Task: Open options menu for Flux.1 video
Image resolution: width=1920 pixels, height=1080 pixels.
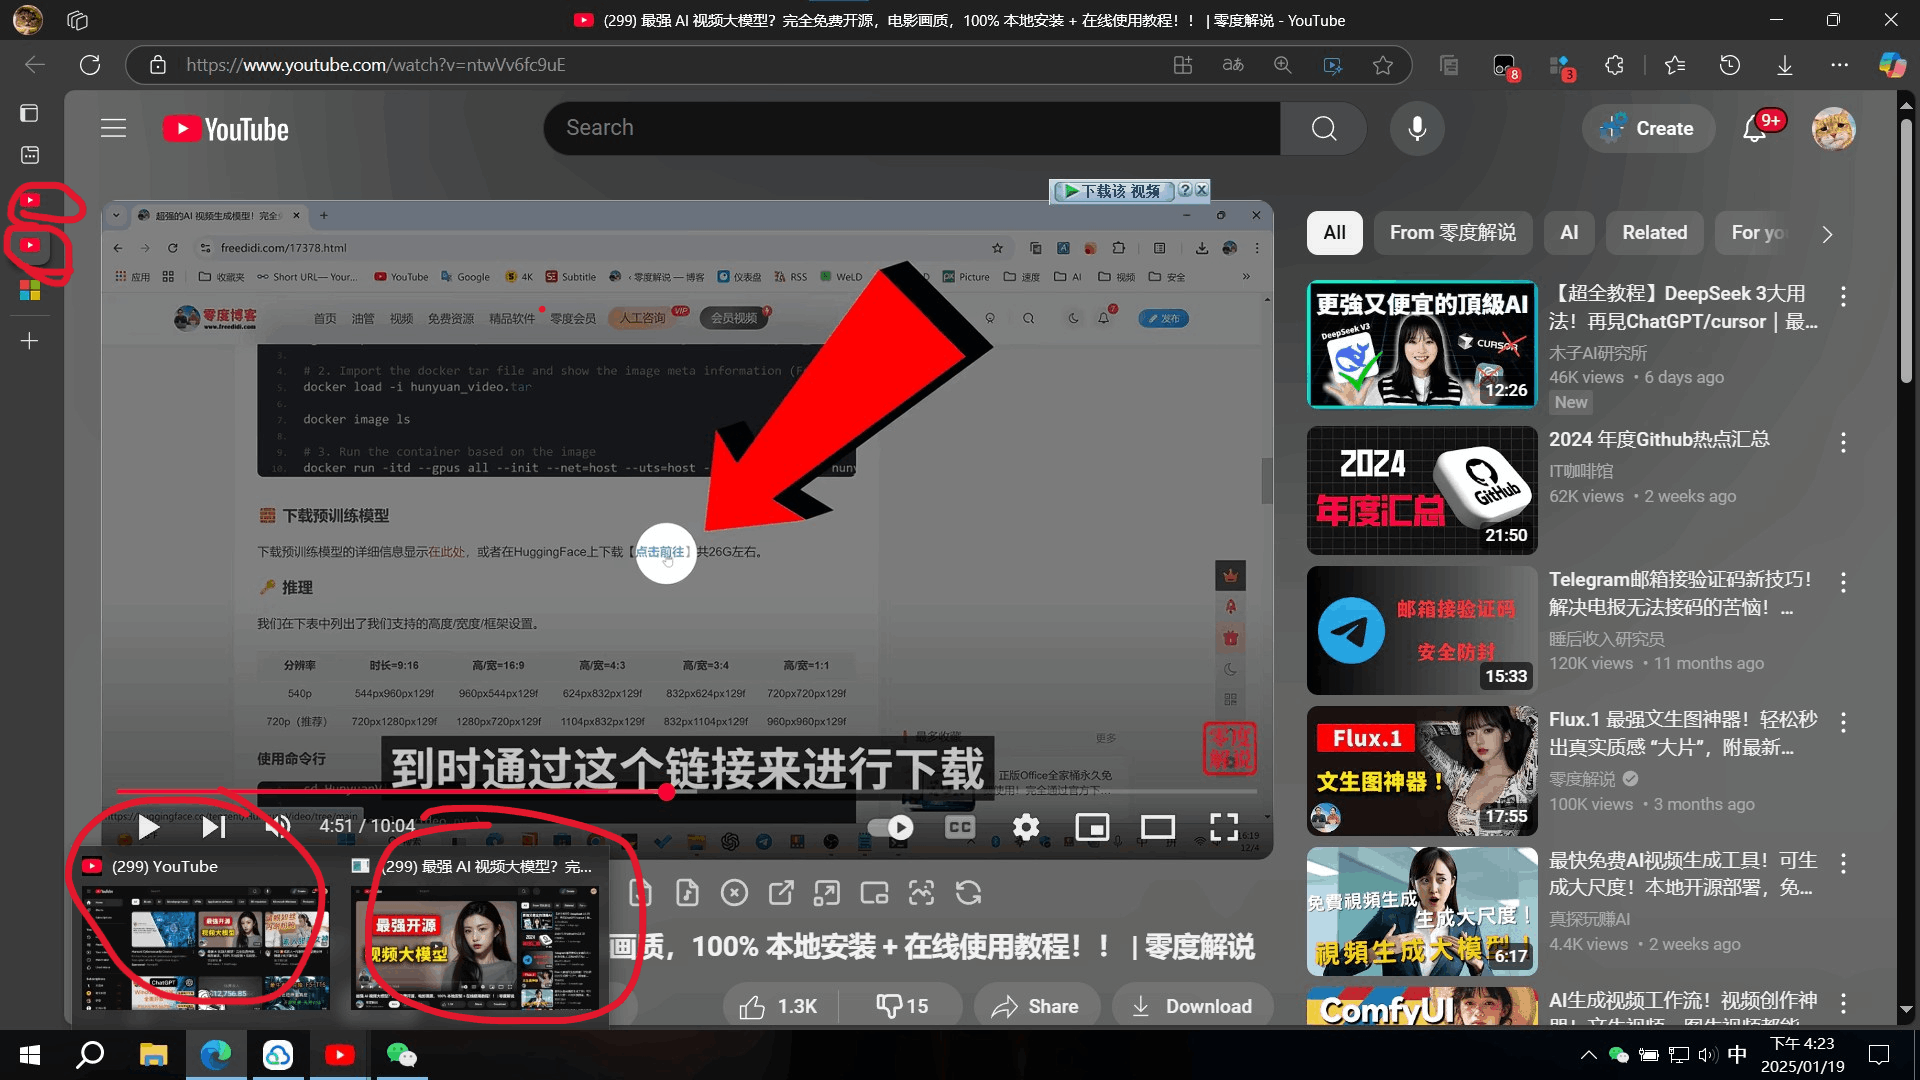Action: point(1843,722)
